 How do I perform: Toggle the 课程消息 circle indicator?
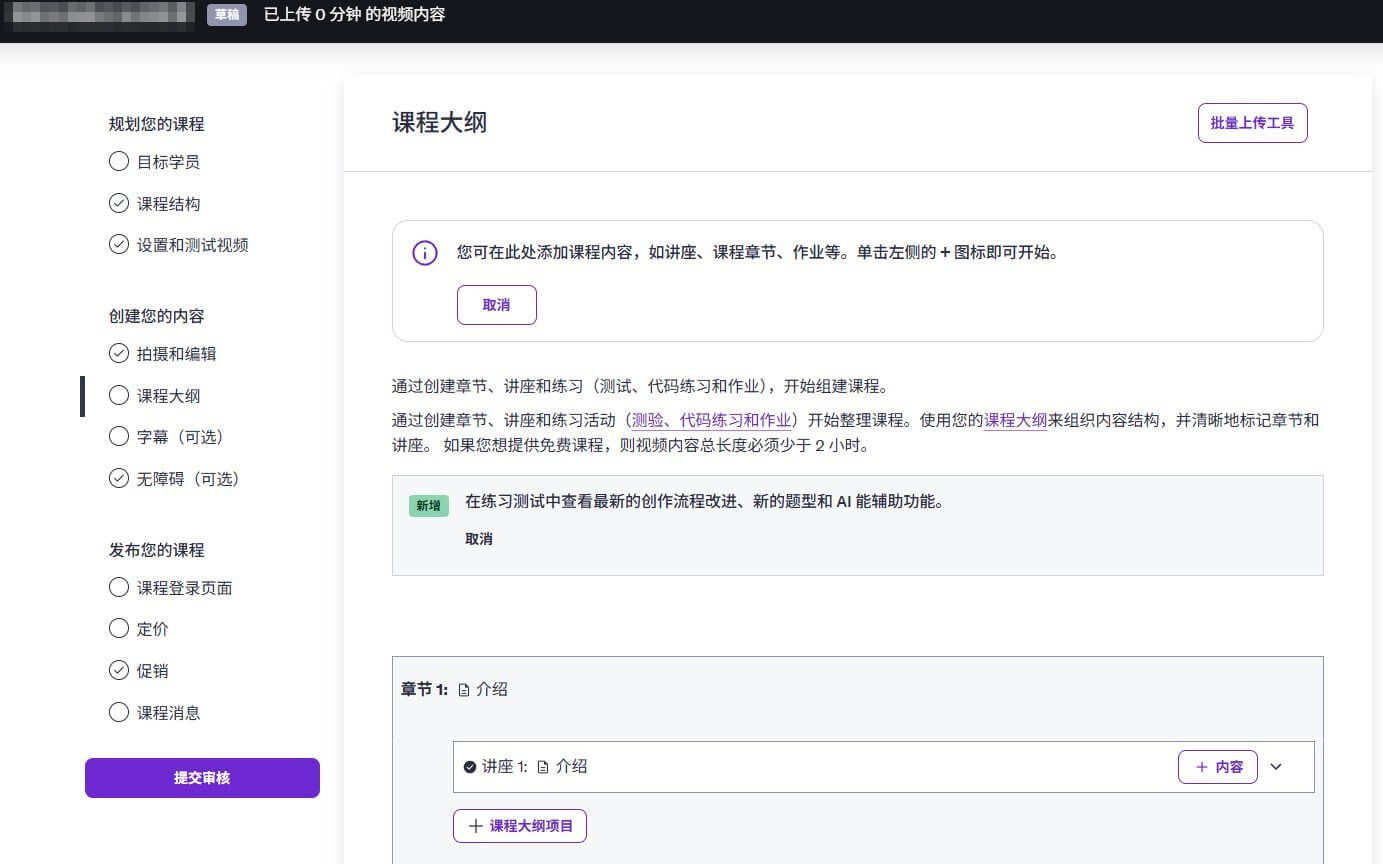(x=118, y=712)
